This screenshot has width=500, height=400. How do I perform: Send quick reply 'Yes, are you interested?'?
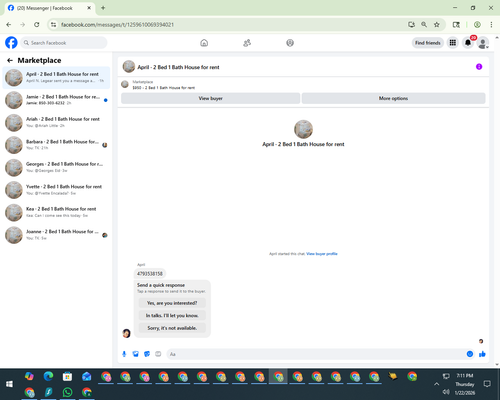pos(172,303)
